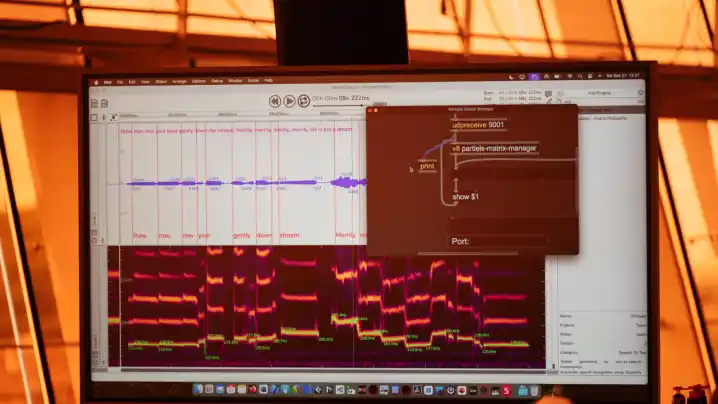The height and width of the screenshot is (404, 718).
Task: Select the show $1 message box
Action: tap(465, 197)
